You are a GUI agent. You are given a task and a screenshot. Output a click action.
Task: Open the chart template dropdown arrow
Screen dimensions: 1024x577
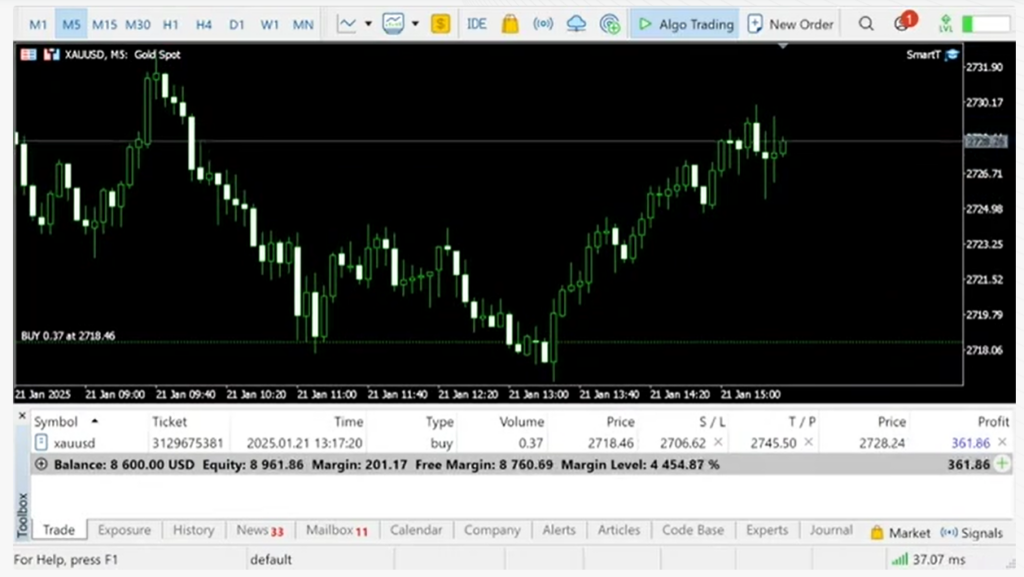coord(415,23)
